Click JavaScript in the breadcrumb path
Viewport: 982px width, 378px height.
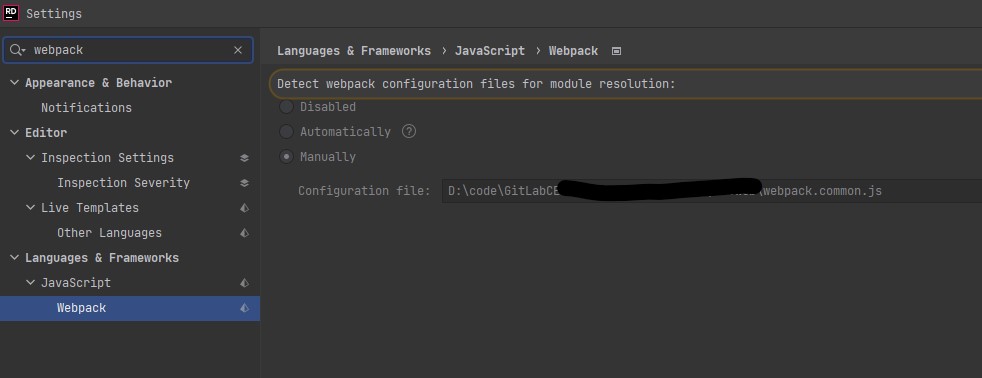click(490, 51)
